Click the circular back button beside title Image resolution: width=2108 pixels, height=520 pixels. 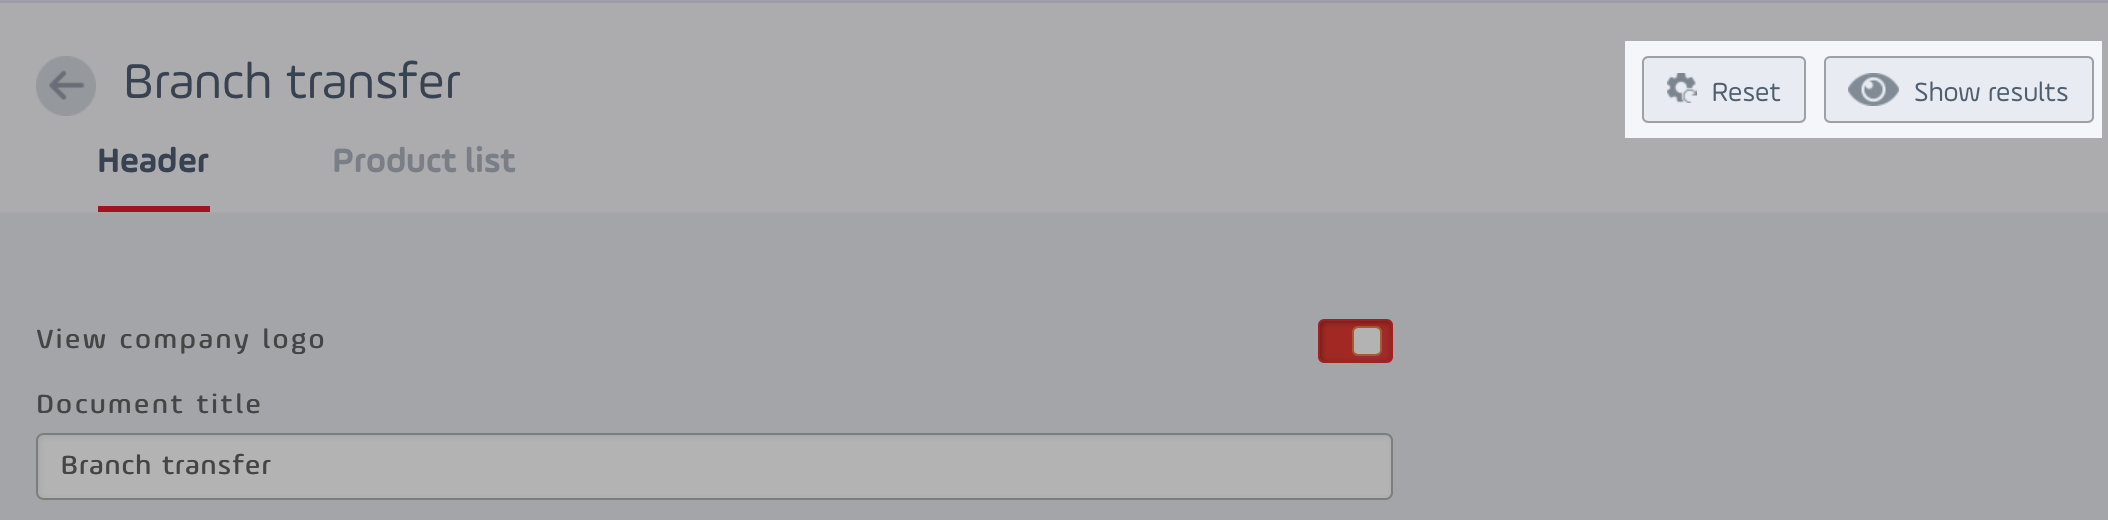(x=66, y=86)
